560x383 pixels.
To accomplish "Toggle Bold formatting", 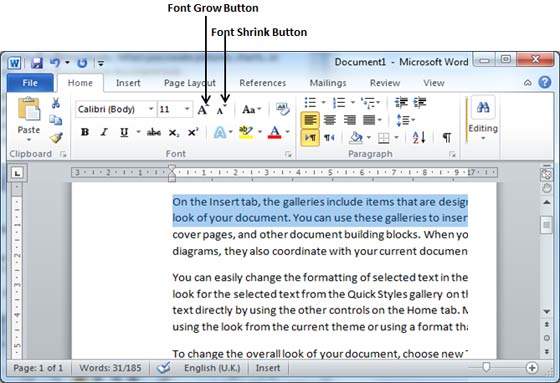I will point(85,132).
